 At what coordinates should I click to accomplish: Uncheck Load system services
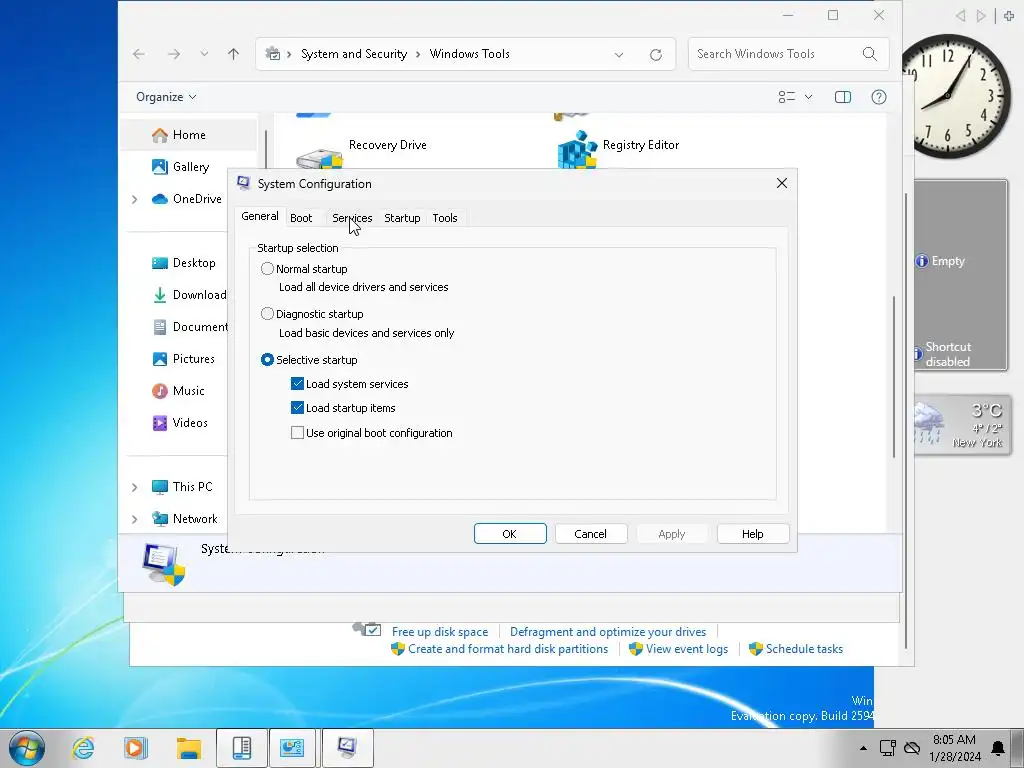[x=297, y=384]
